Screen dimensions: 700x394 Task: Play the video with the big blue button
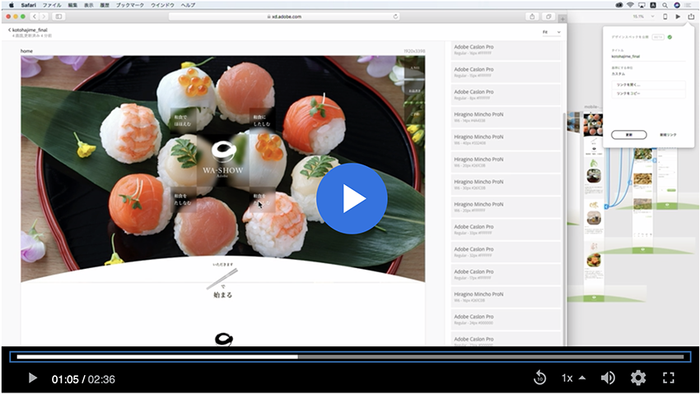[352, 199]
